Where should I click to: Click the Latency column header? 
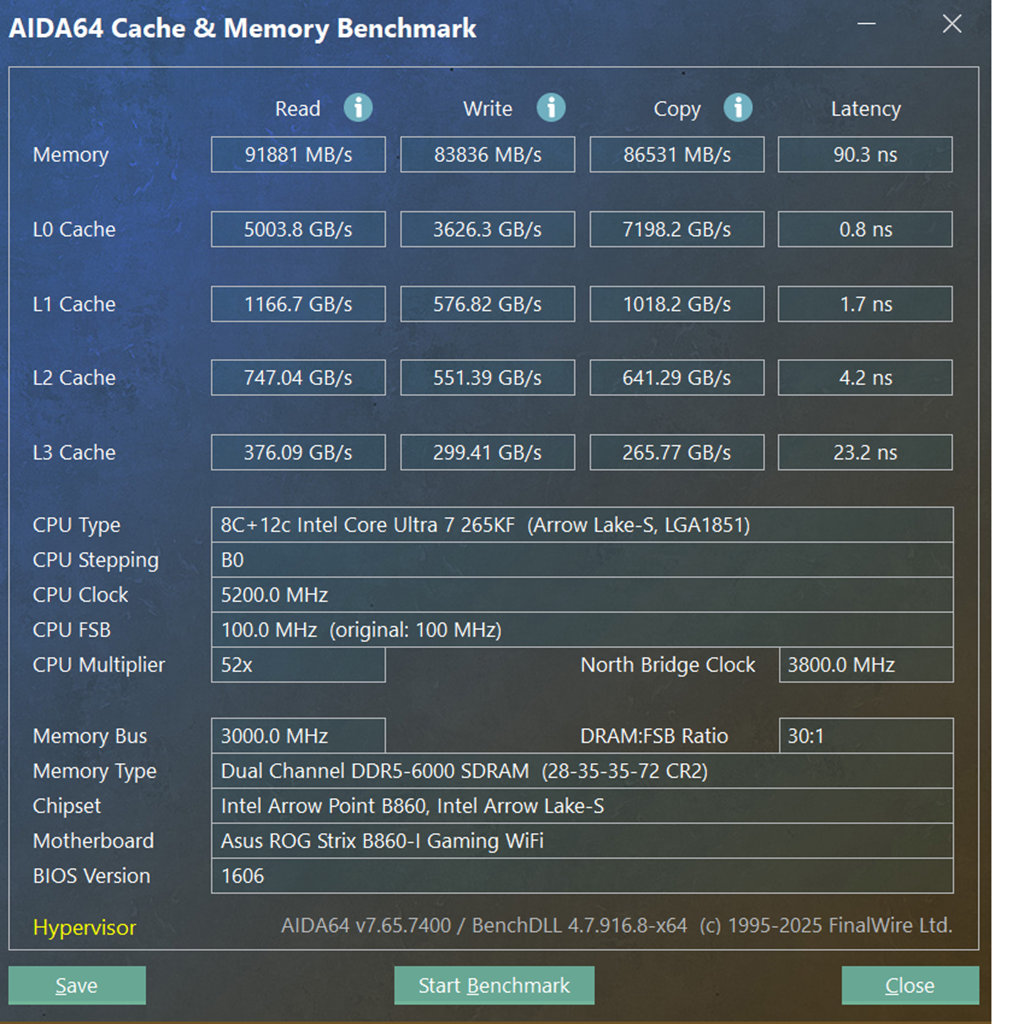point(865,109)
